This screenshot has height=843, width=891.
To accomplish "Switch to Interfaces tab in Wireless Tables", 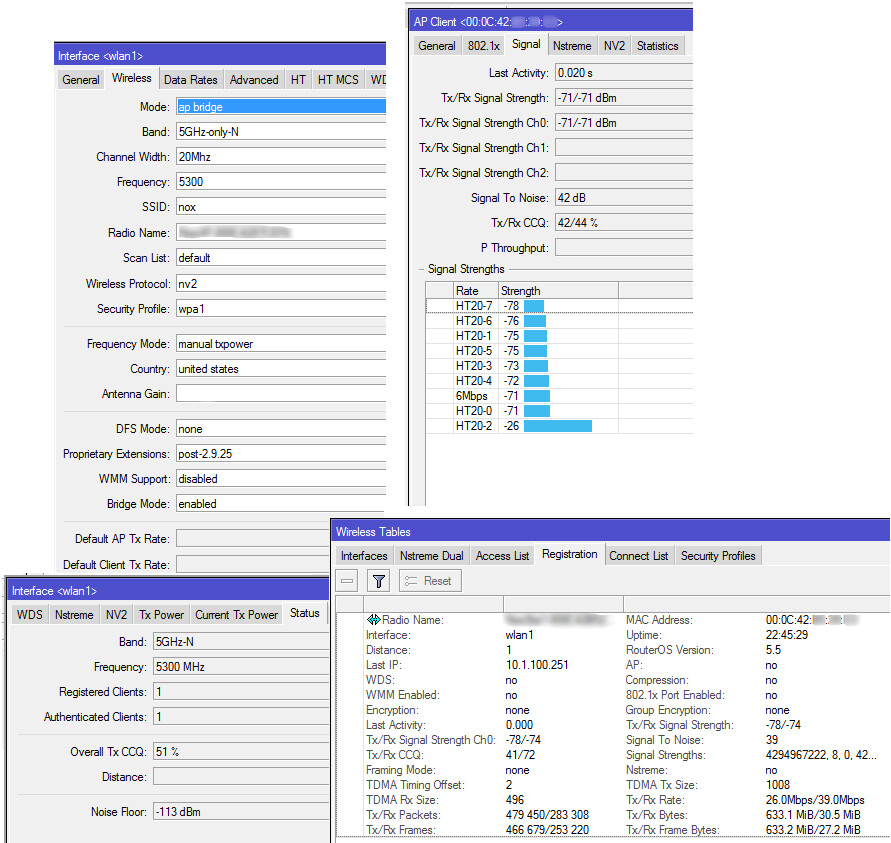I will pos(364,556).
